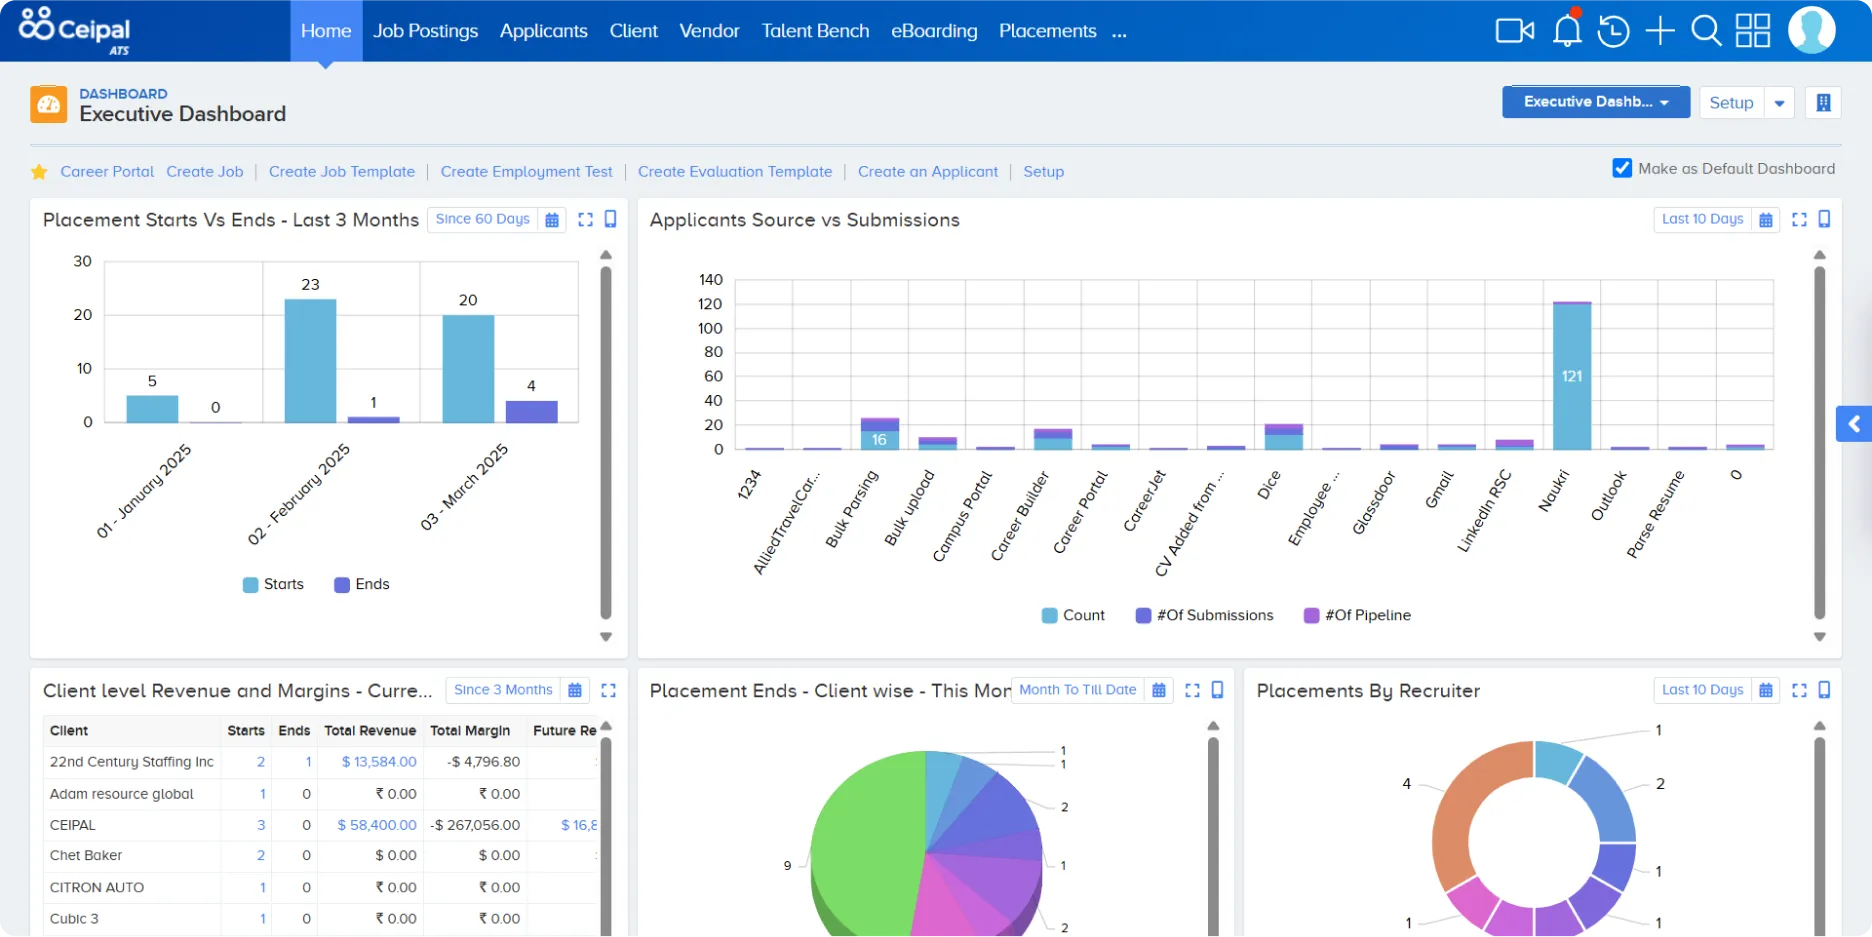Screen dimensions: 1872x937
Task: Open Executive Dashboard selector dropdown
Action: pyautogui.click(x=1596, y=102)
